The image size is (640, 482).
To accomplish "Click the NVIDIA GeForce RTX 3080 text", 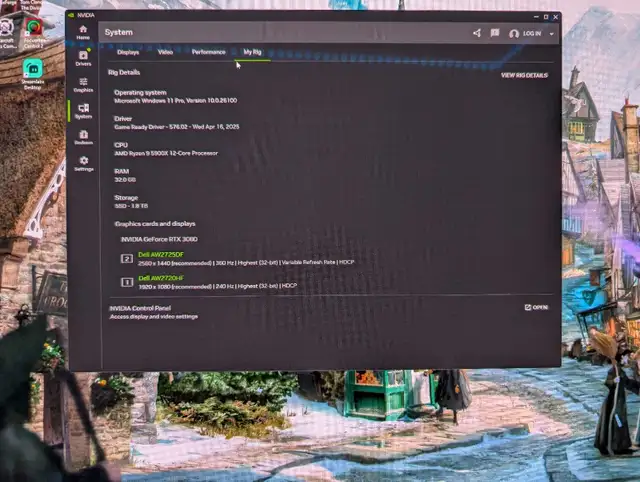I will (x=159, y=239).
